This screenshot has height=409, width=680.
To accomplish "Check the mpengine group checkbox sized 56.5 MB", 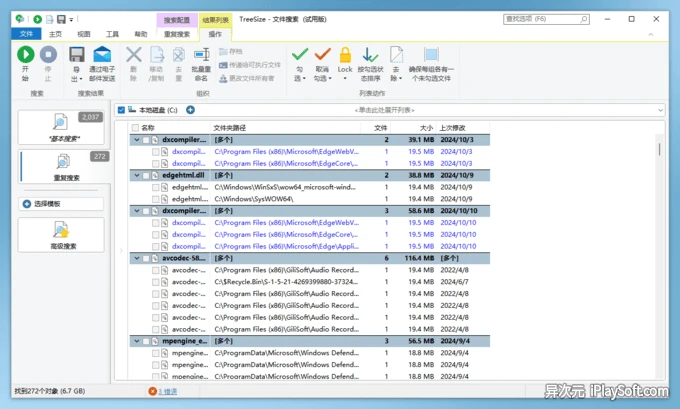I will 146,341.
